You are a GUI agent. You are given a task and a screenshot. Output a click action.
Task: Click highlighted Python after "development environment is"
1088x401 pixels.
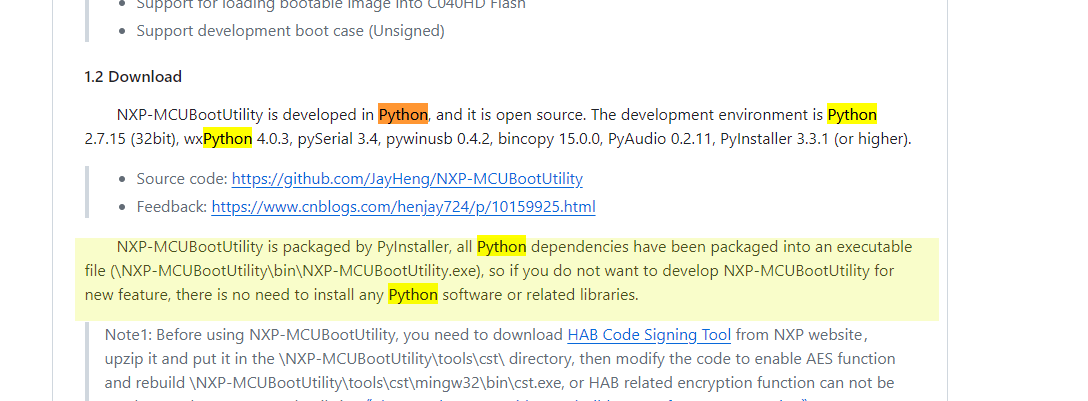(x=852, y=114)
